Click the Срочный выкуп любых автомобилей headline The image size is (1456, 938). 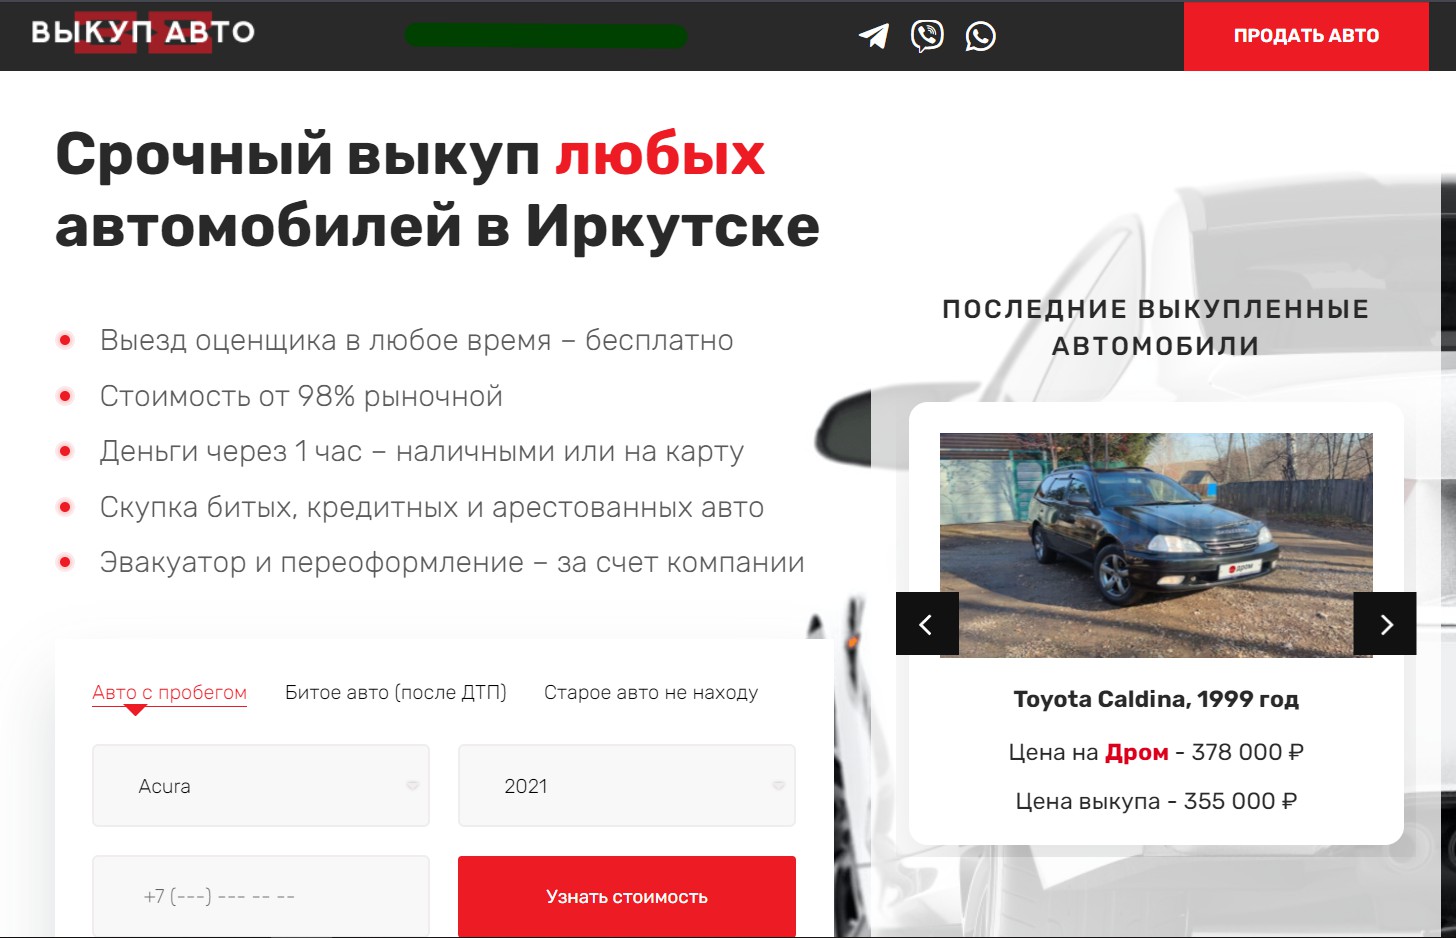[437, 190]
